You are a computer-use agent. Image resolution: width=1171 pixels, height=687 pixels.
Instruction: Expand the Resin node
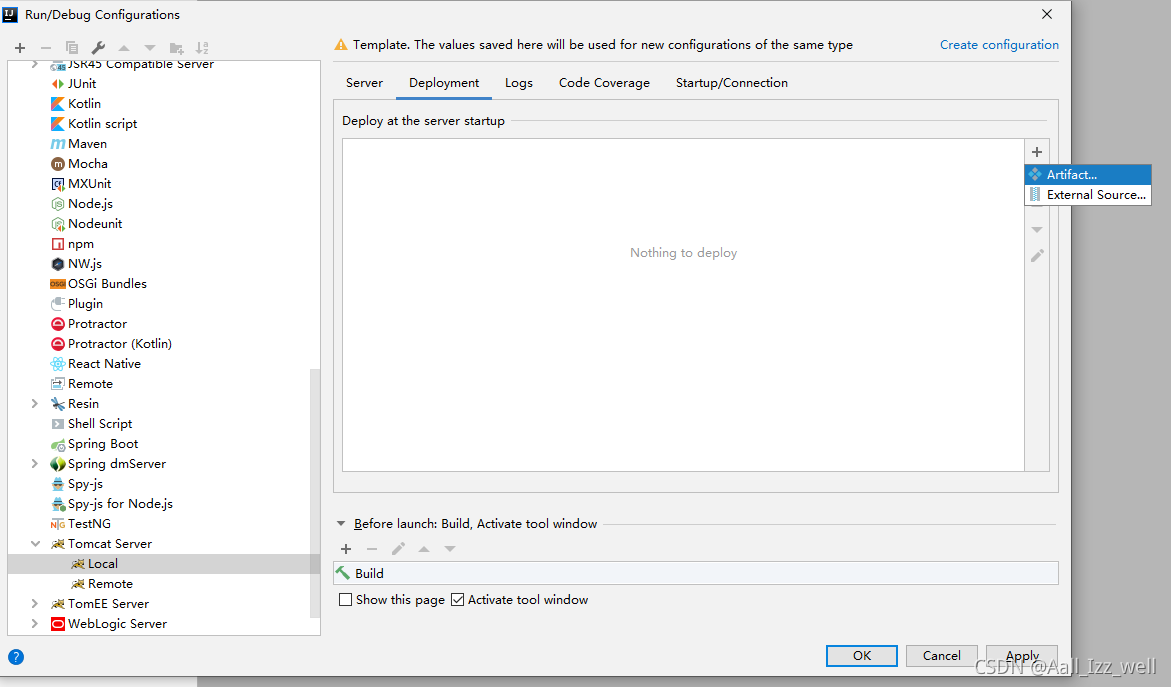tap(34, 403)
